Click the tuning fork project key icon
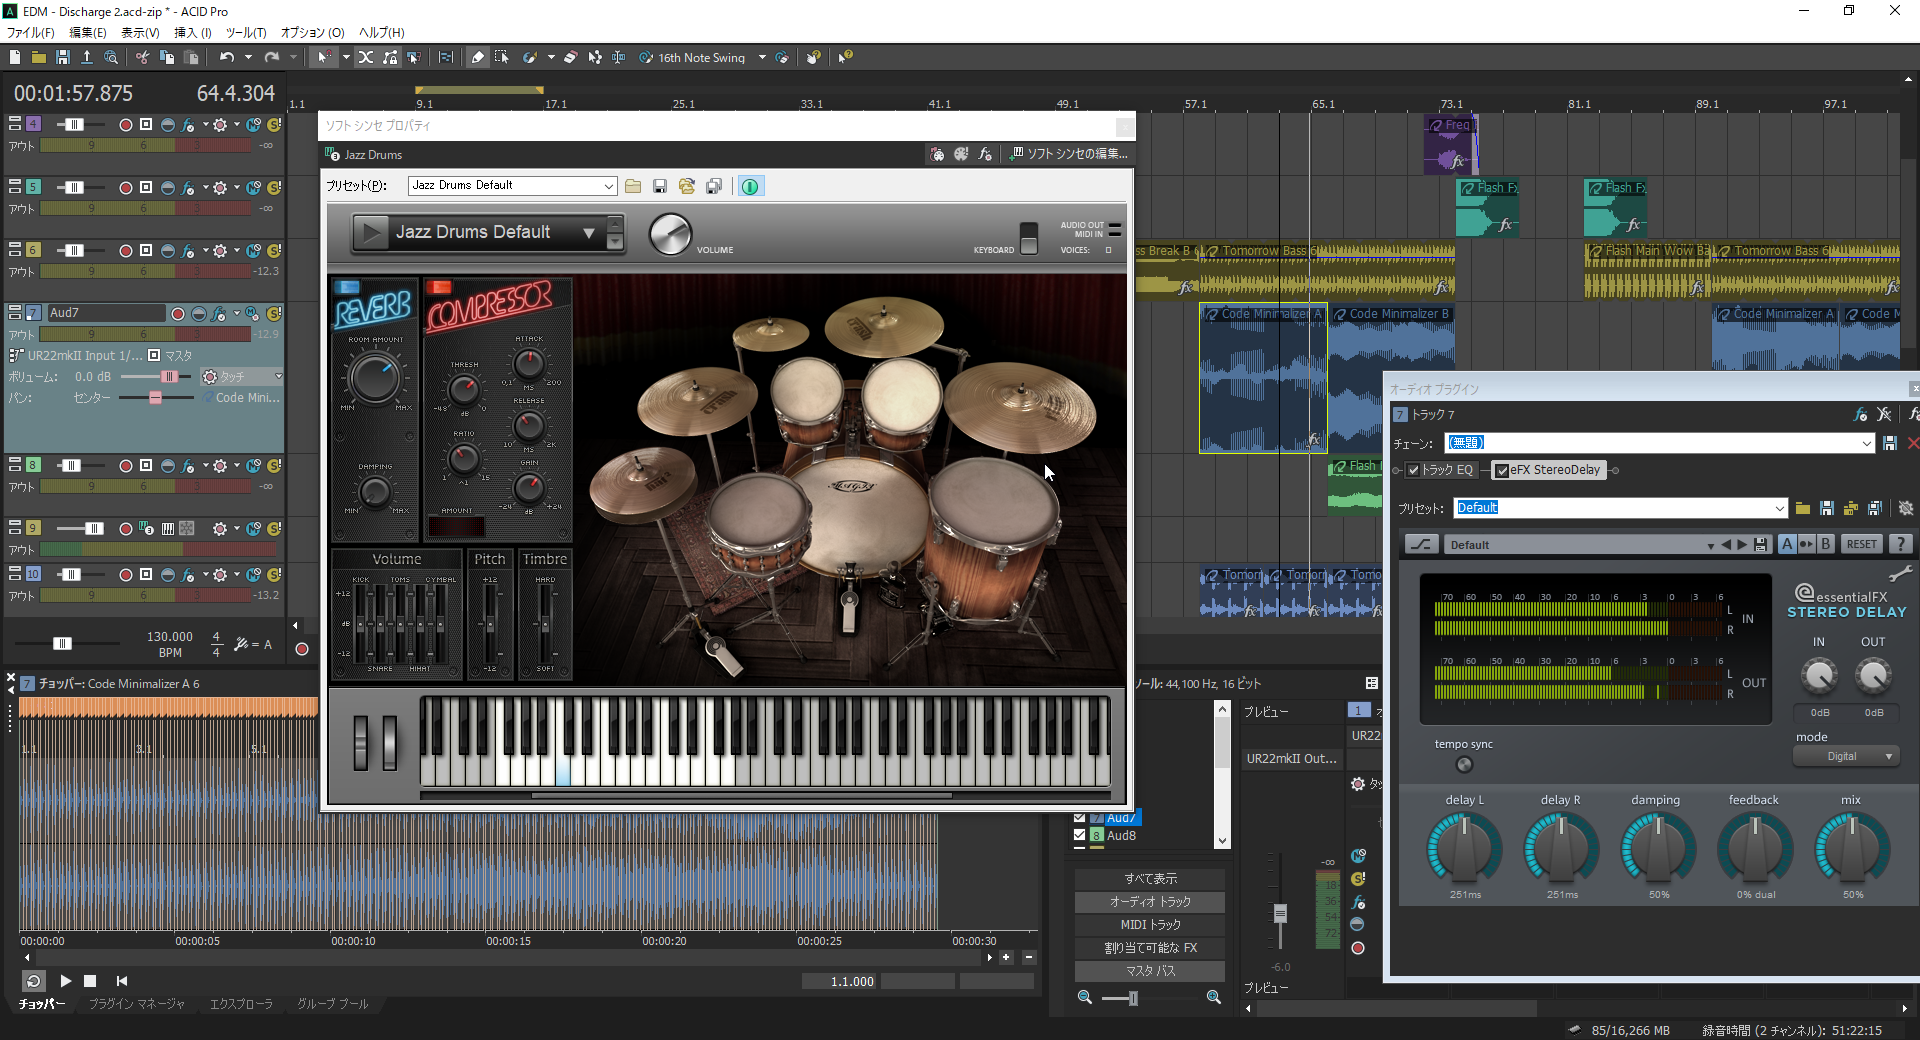The image size is (1920, 1040). click(x=241, y=645)
